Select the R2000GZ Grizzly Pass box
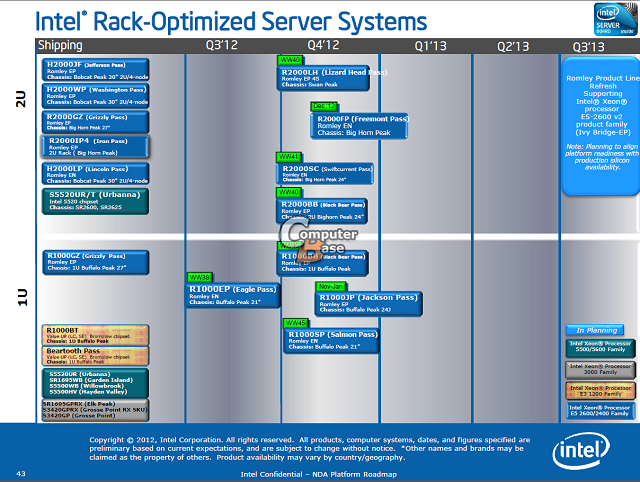 (x=96, y=122)
